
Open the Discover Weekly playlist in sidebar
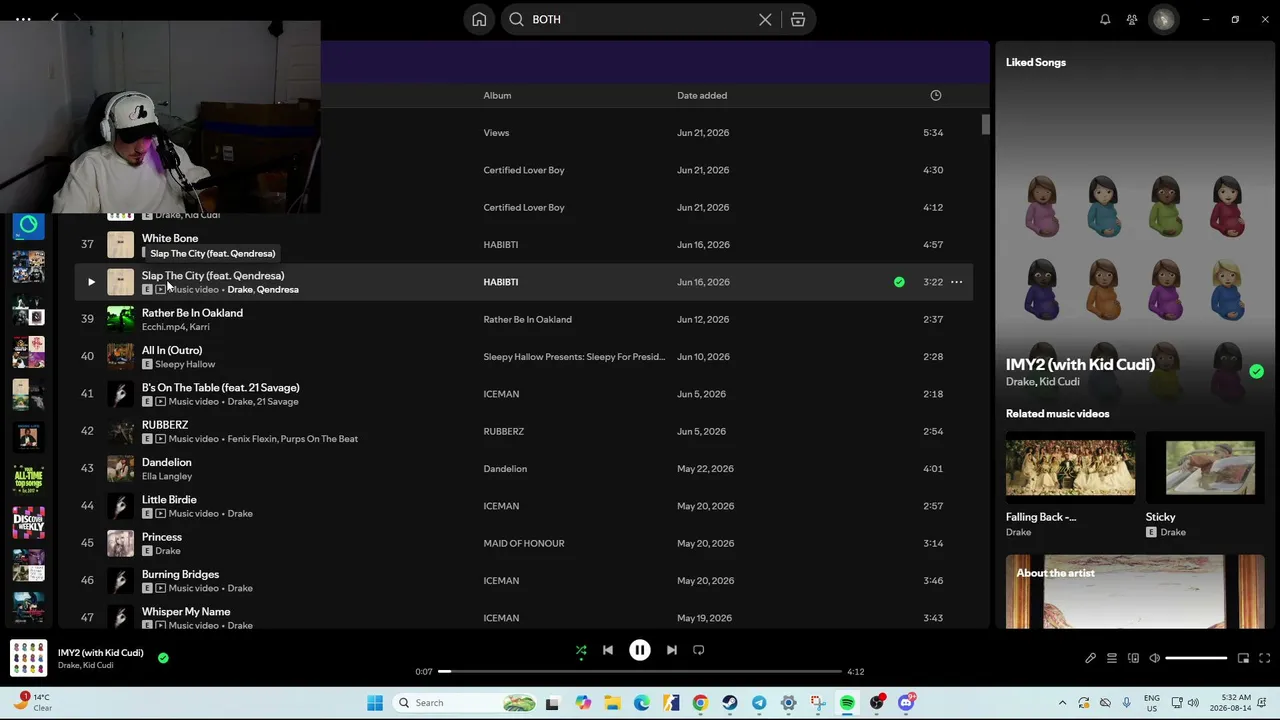click(28, 523)
